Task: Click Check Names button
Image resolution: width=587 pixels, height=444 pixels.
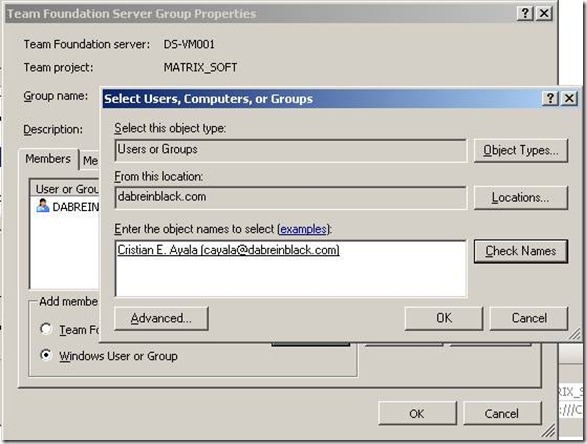Action: pos(521,251)
